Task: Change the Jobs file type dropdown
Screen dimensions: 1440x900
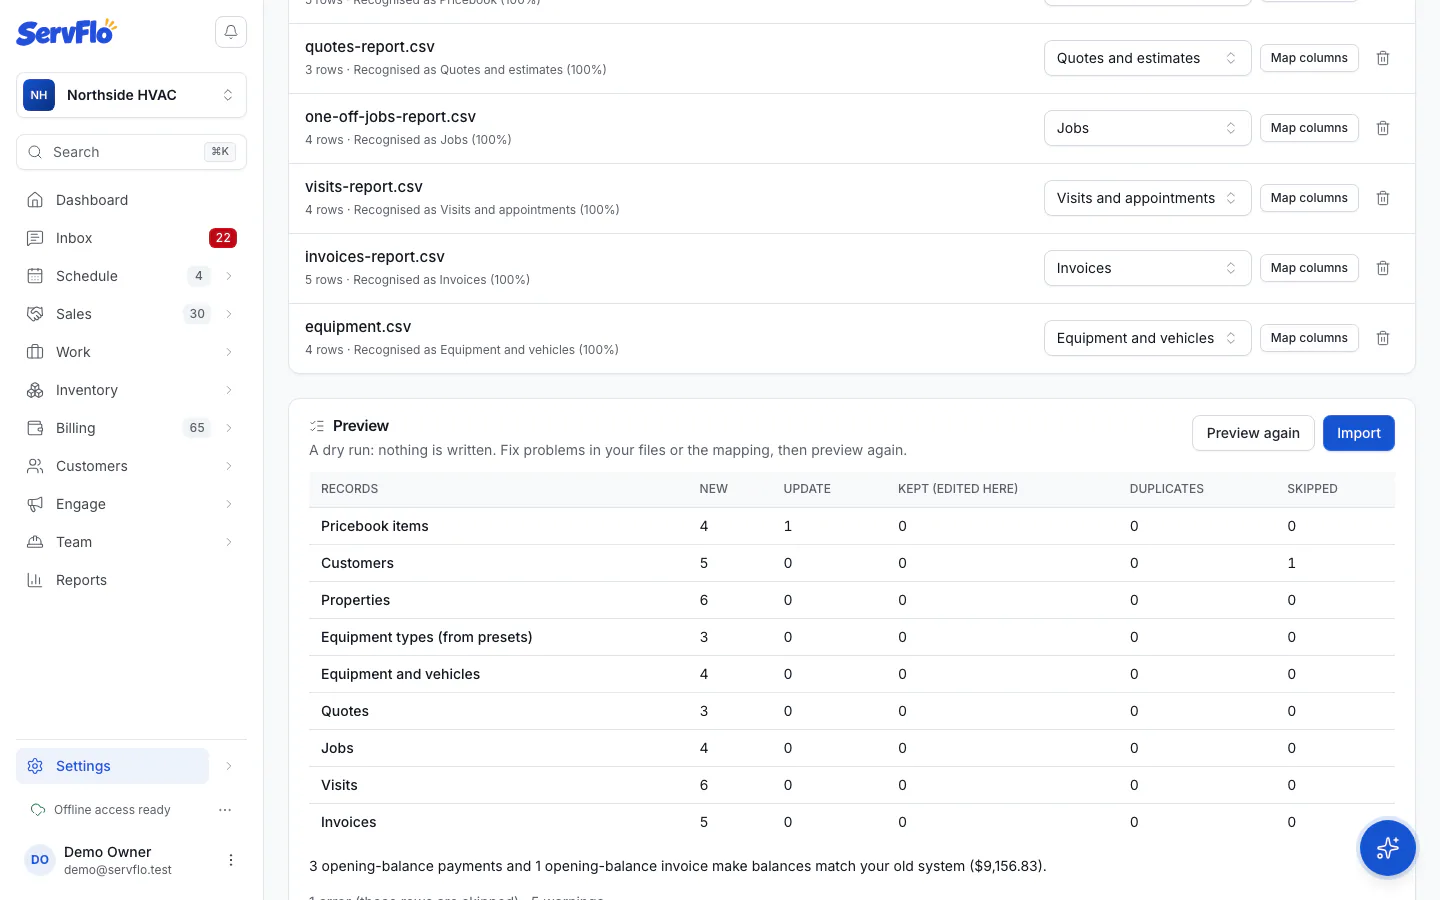Action: point(1147,128)
